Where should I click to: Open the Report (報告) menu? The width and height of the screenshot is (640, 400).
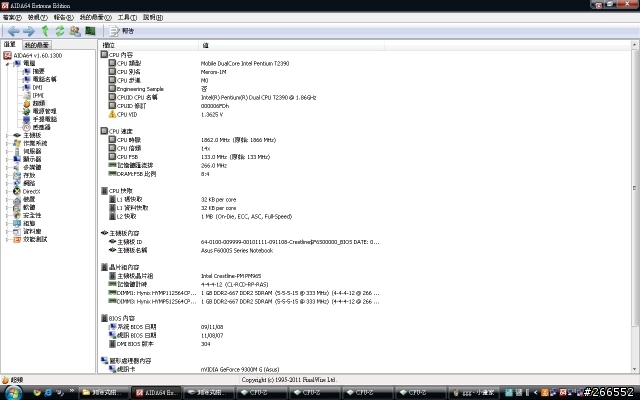(64, 17)
